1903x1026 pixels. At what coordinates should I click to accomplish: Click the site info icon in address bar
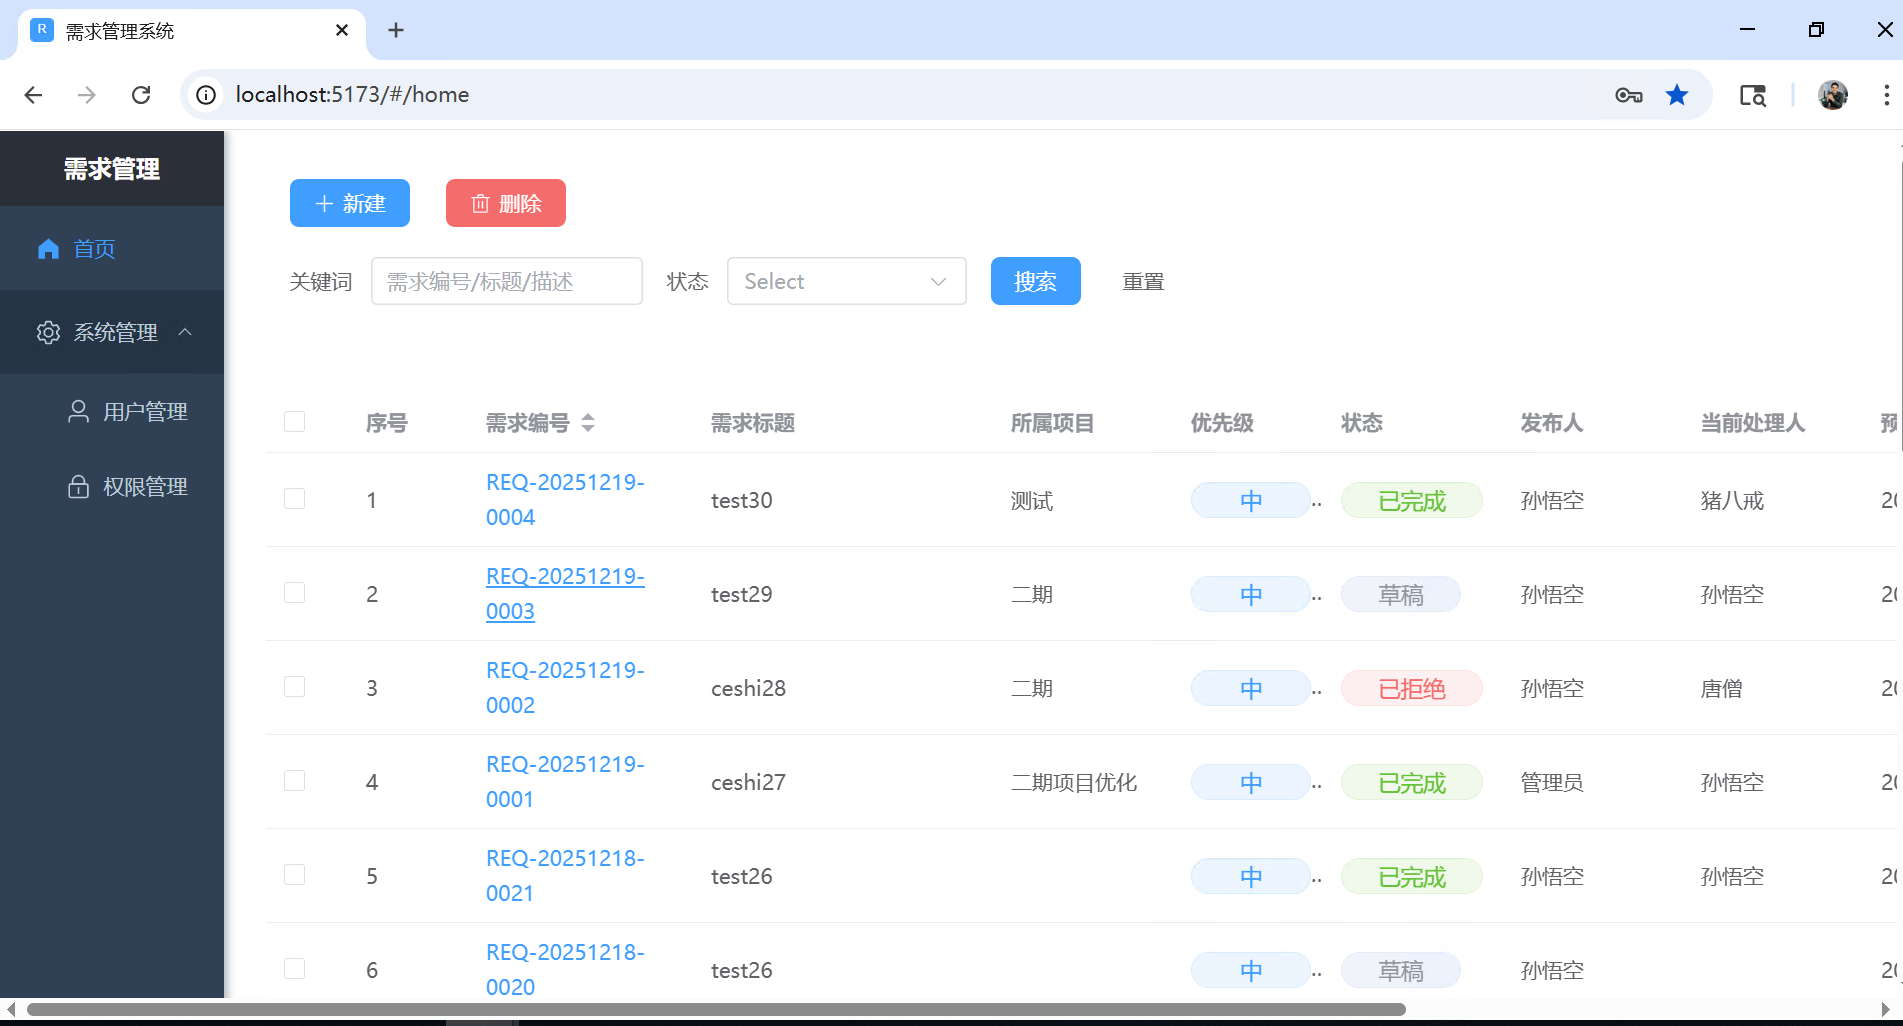coord(206,95)
